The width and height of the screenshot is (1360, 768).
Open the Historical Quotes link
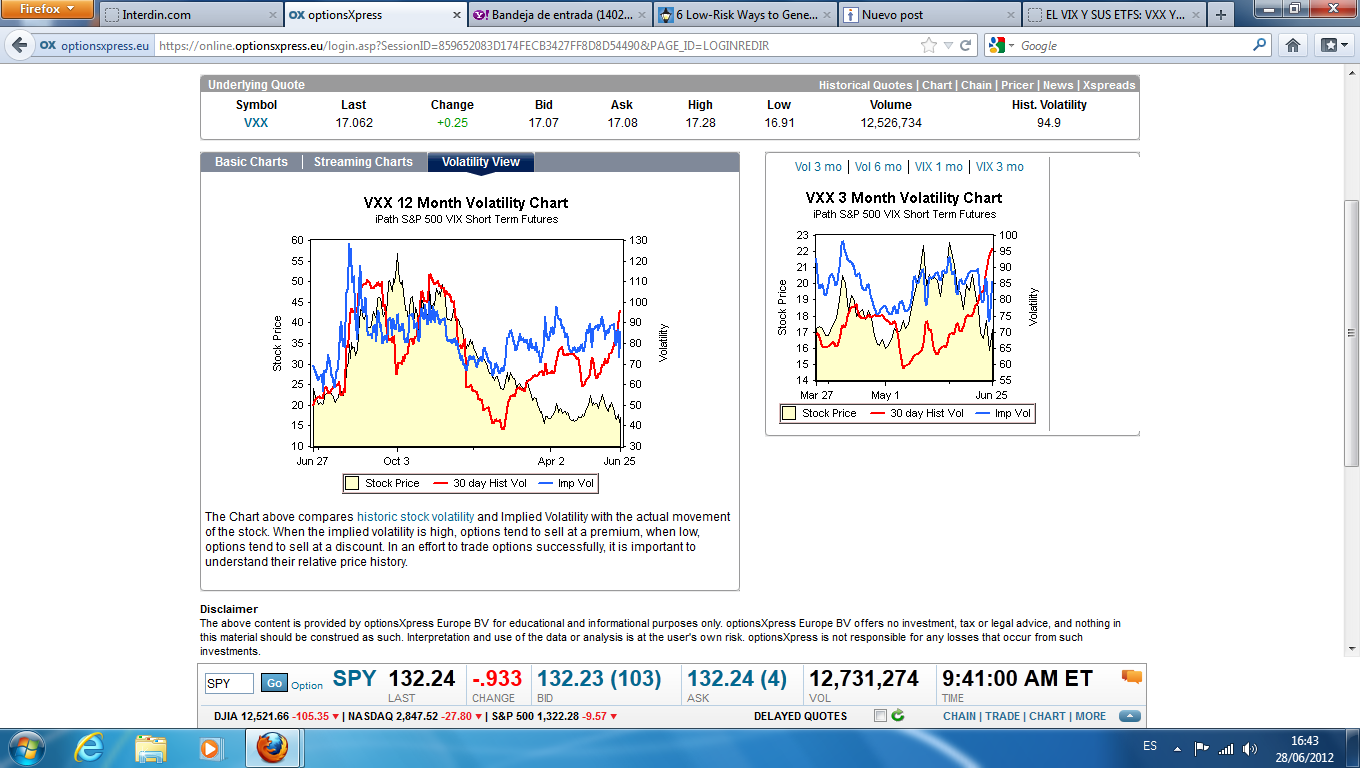coord(865,85)
